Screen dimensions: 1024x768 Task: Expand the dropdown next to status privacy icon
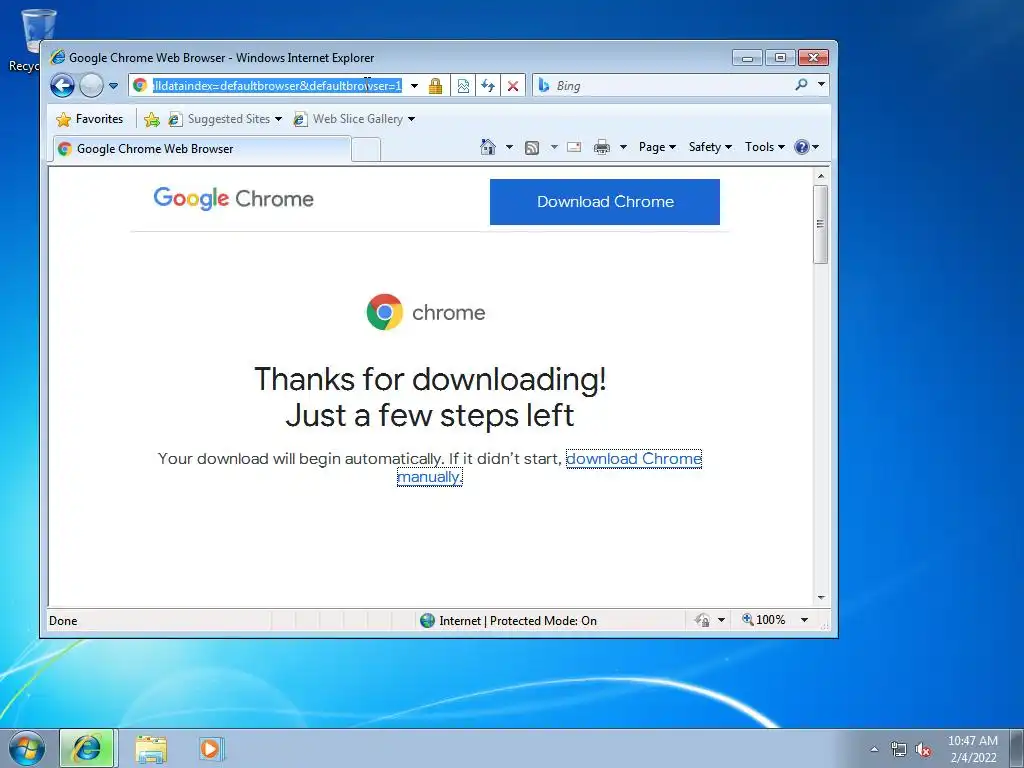point(722,620)
